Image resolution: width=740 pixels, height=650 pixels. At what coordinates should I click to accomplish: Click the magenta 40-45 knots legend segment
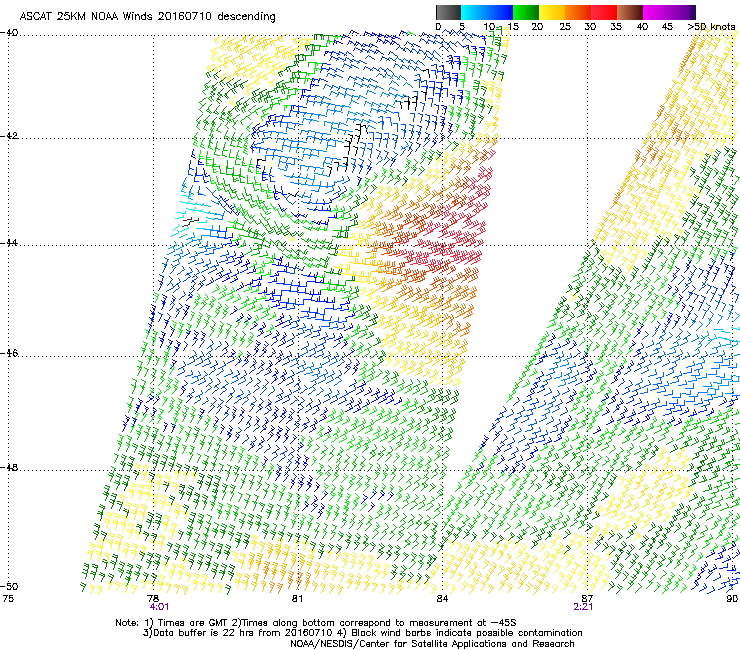[x=656, y=12]
